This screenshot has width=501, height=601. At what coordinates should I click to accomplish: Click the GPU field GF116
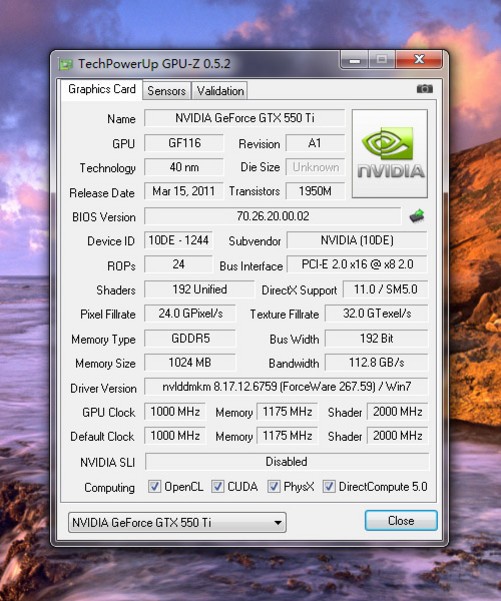tap(184, 143)
